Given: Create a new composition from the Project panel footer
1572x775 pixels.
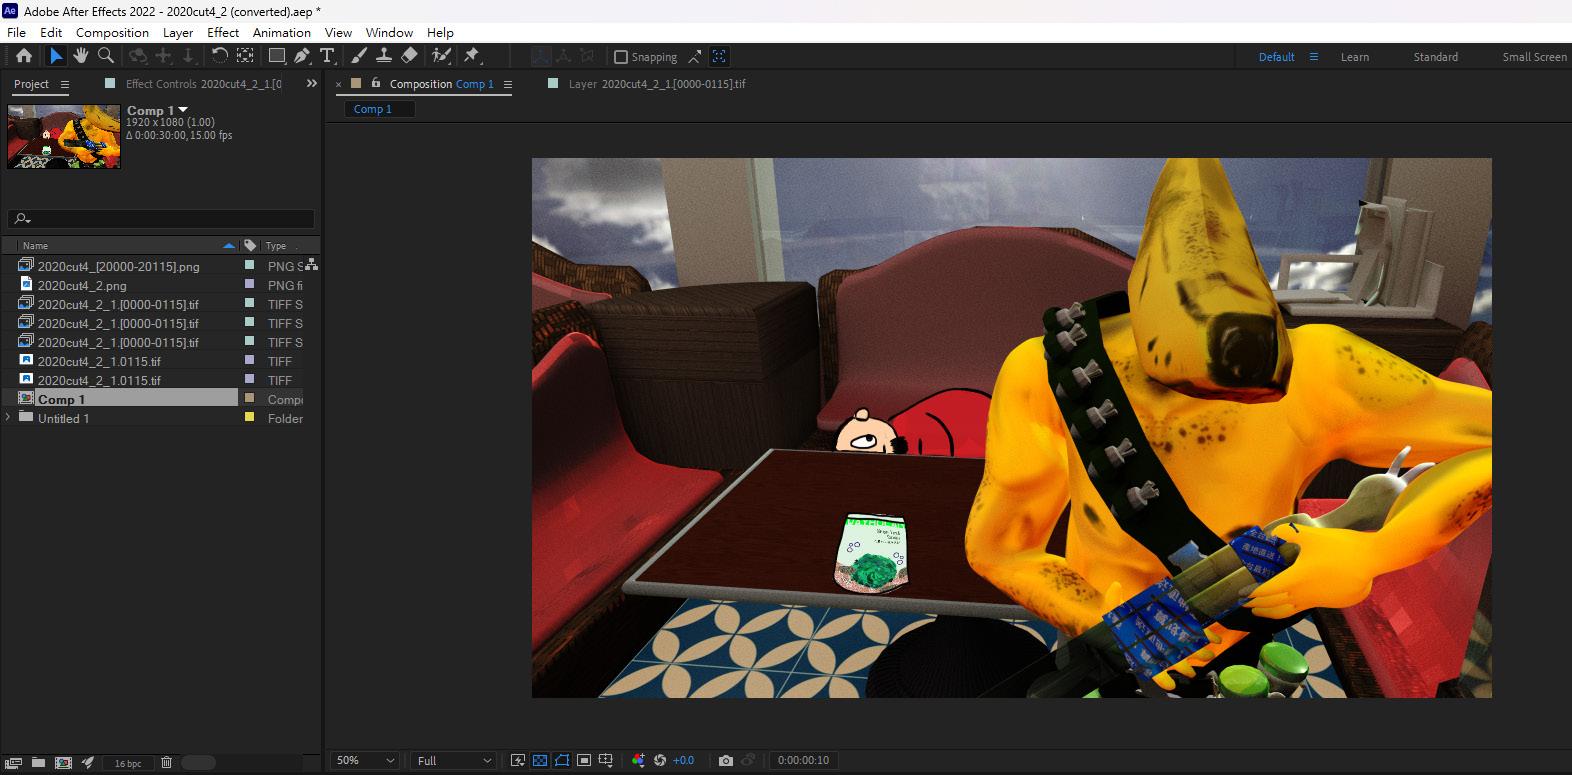Looking at the screenshot, I should pyautogui.click(x=63, y=763).
